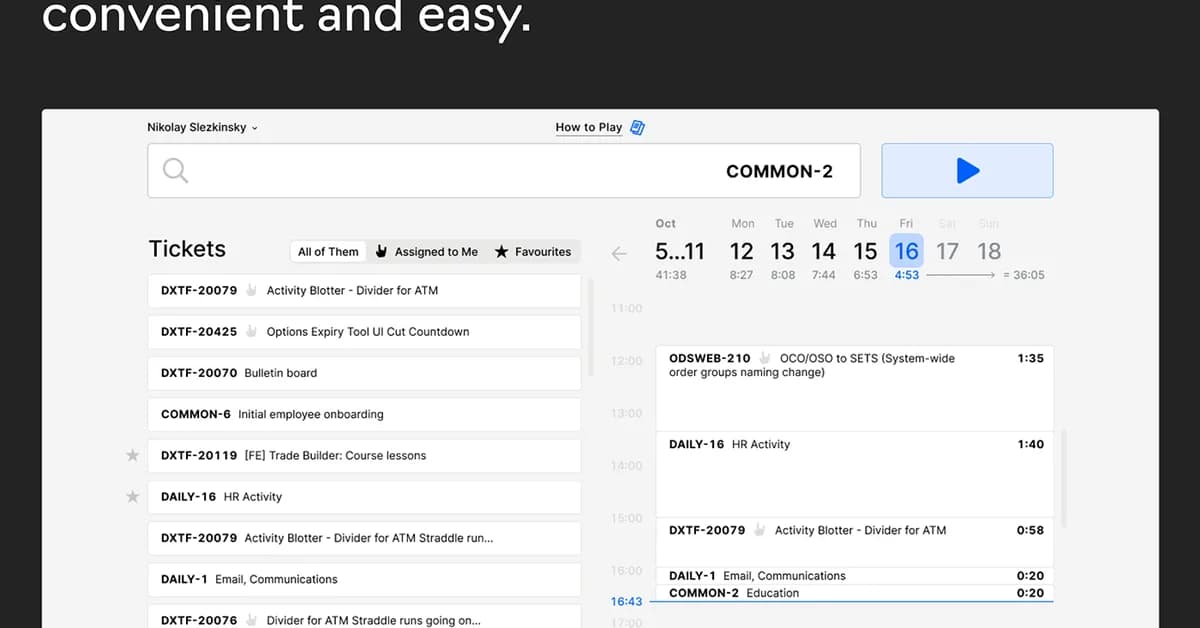Select Thursday the 15th in the calendar
1200x628 pixels.
[865, 251]
